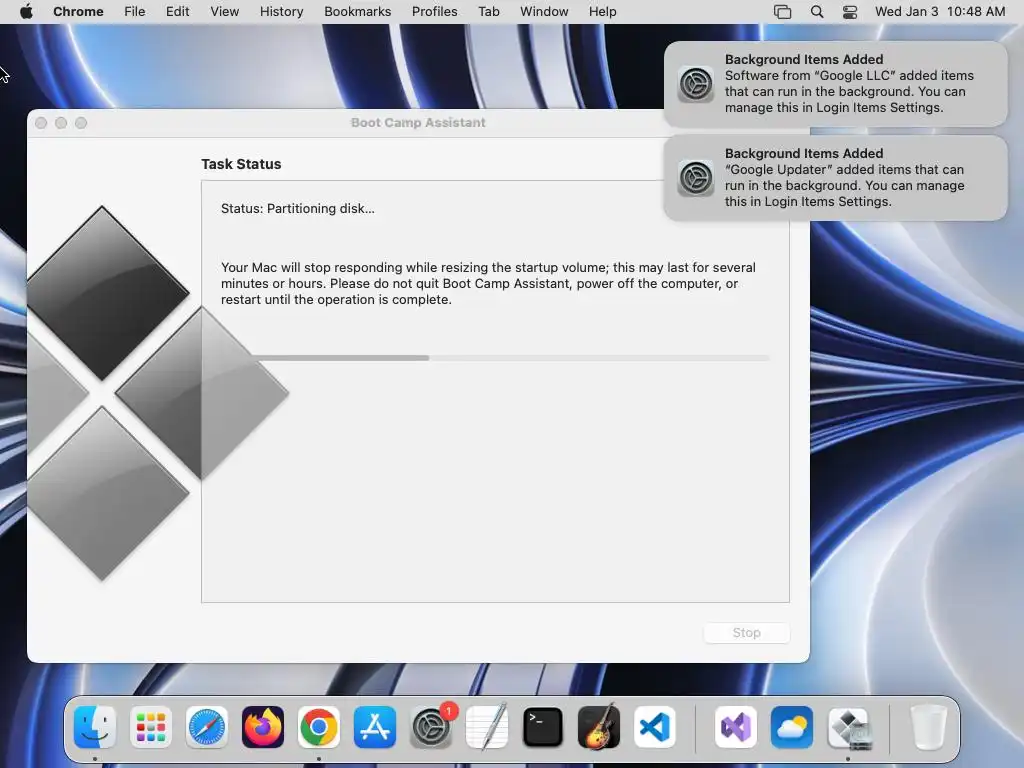Open the Tab menu

[x=488, y=12]
